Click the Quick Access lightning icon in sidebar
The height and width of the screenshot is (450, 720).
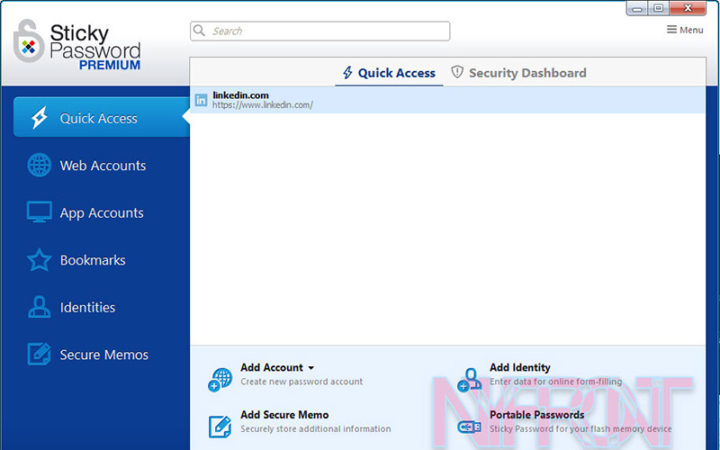[x=39, y=118]
